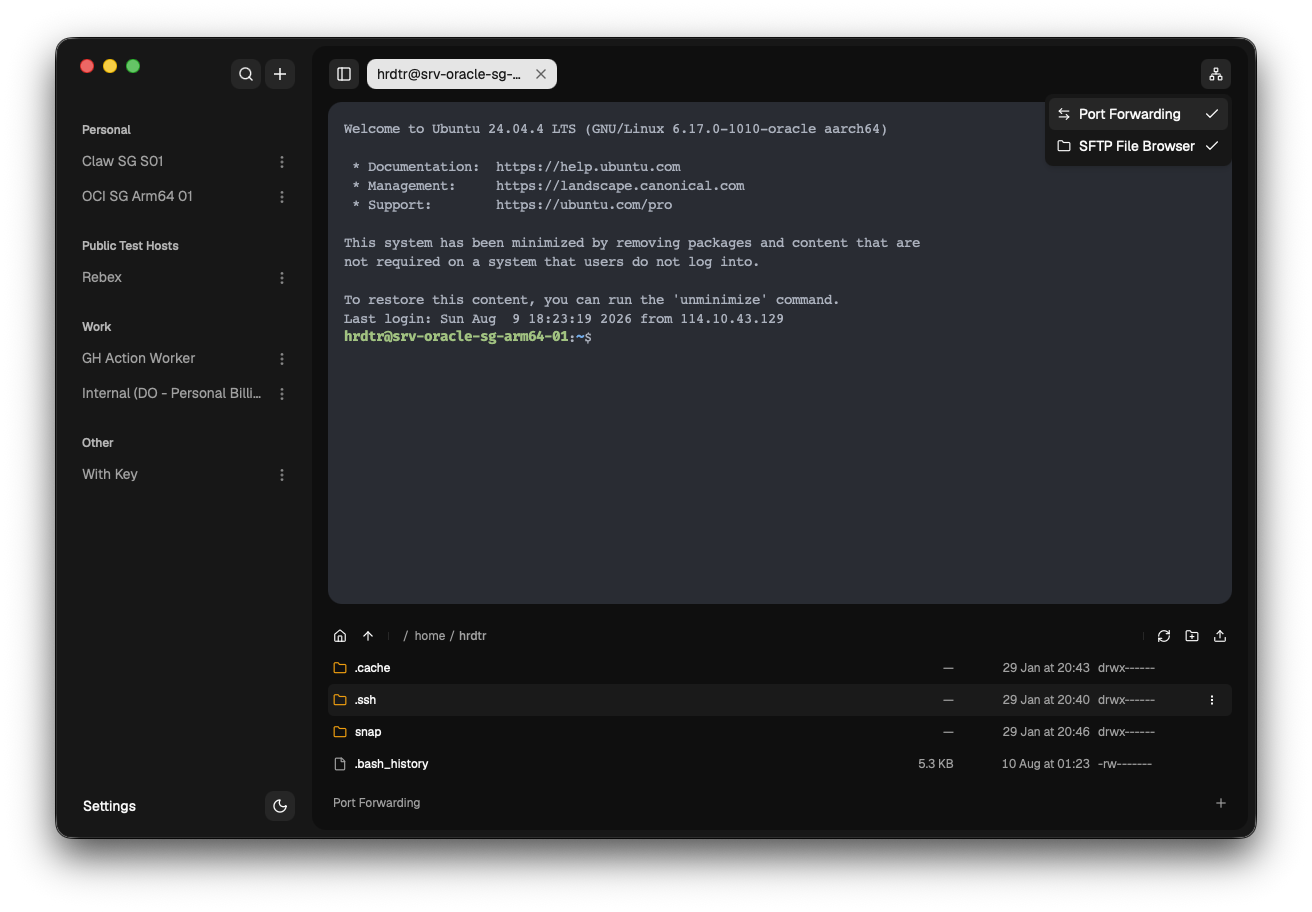The height and width of the screenshot is (912, 1312).
Task: Toggle Port Forwarding panel option
Action: pyautogui.click(x=1138, y=114)
